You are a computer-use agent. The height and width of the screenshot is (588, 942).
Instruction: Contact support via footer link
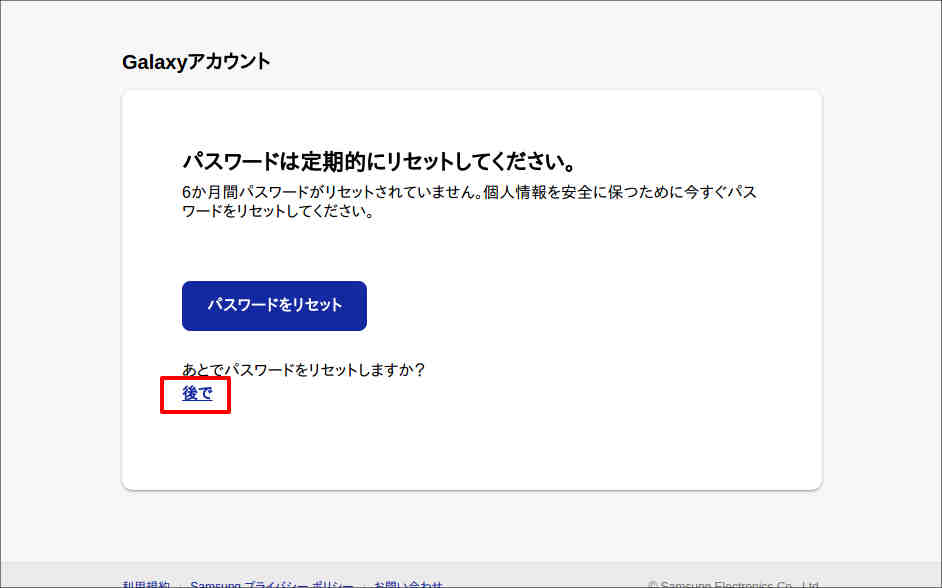[x=407, y=583]
